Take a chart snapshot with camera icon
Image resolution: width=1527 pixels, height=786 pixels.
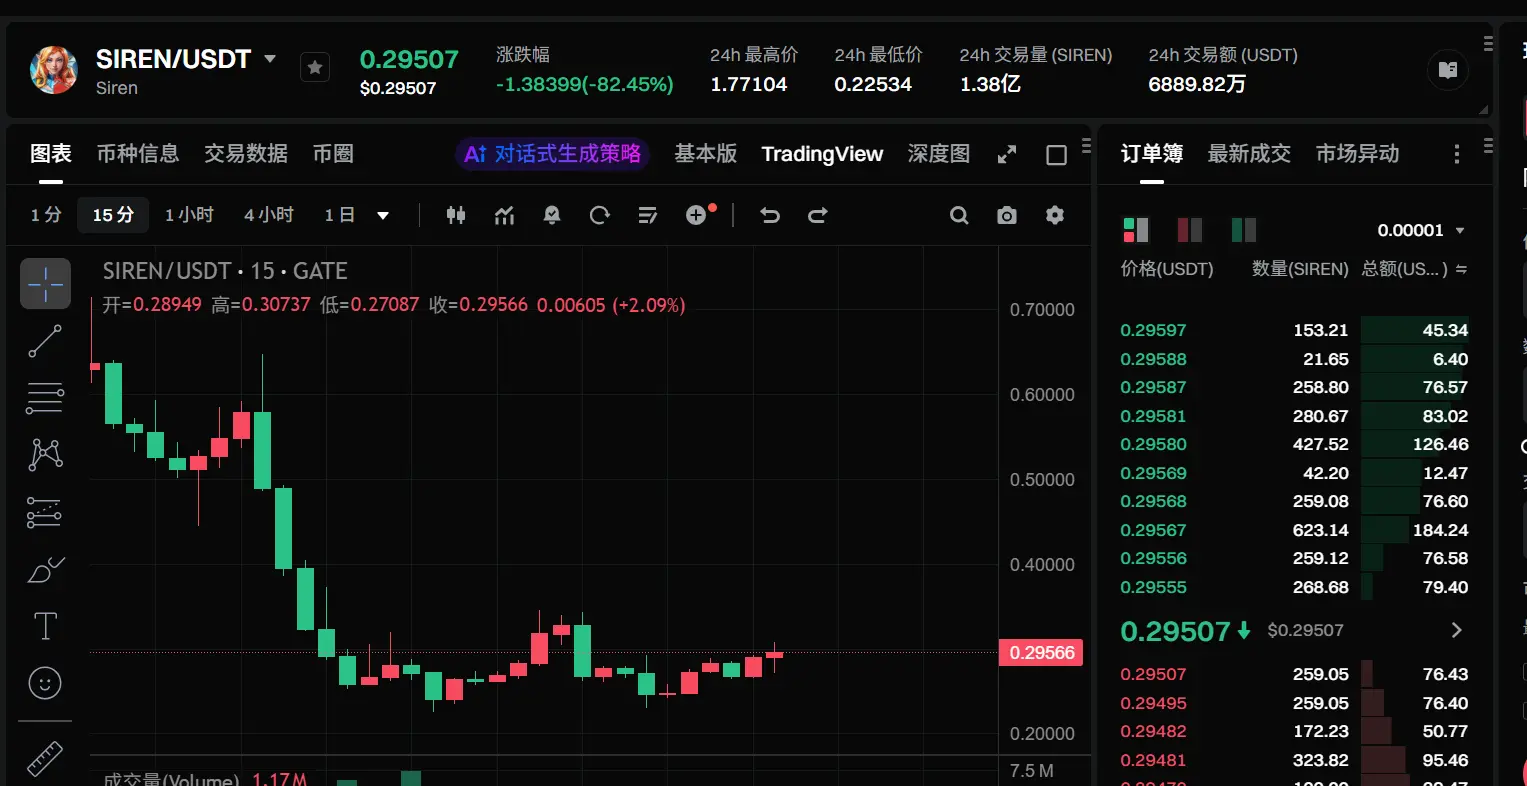pos(1007,215)
